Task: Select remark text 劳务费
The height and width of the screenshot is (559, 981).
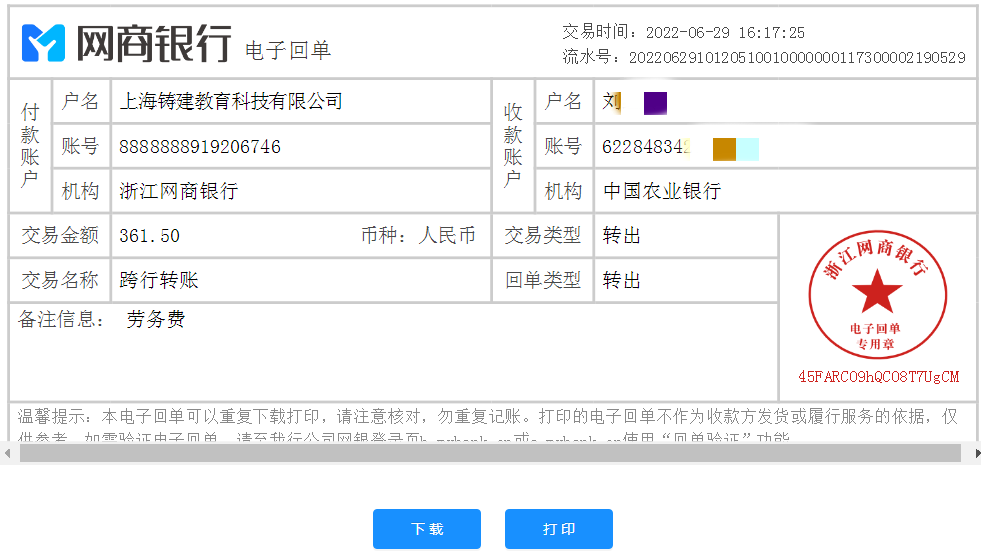Action: 156,319
